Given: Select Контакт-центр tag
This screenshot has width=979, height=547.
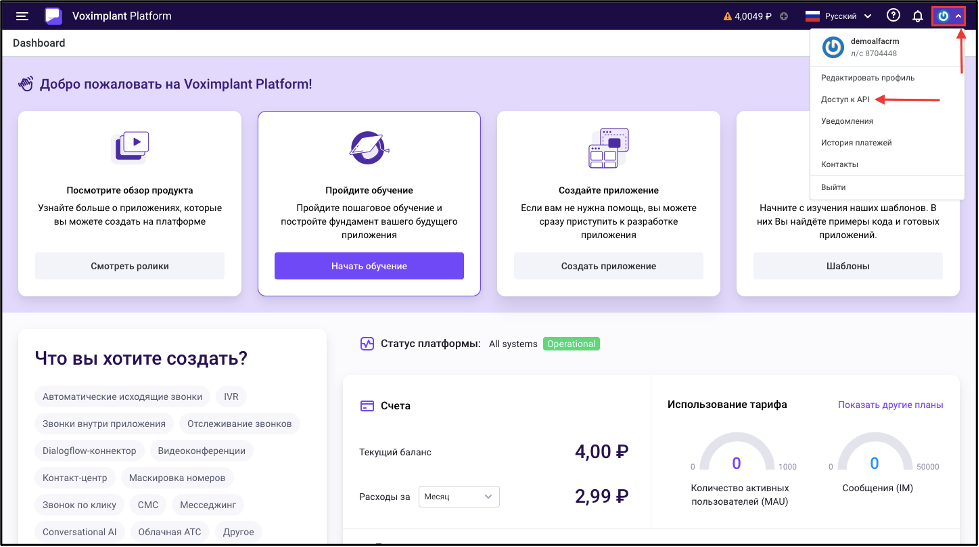Looking at the screenshot, I should [x=75, y=478].
